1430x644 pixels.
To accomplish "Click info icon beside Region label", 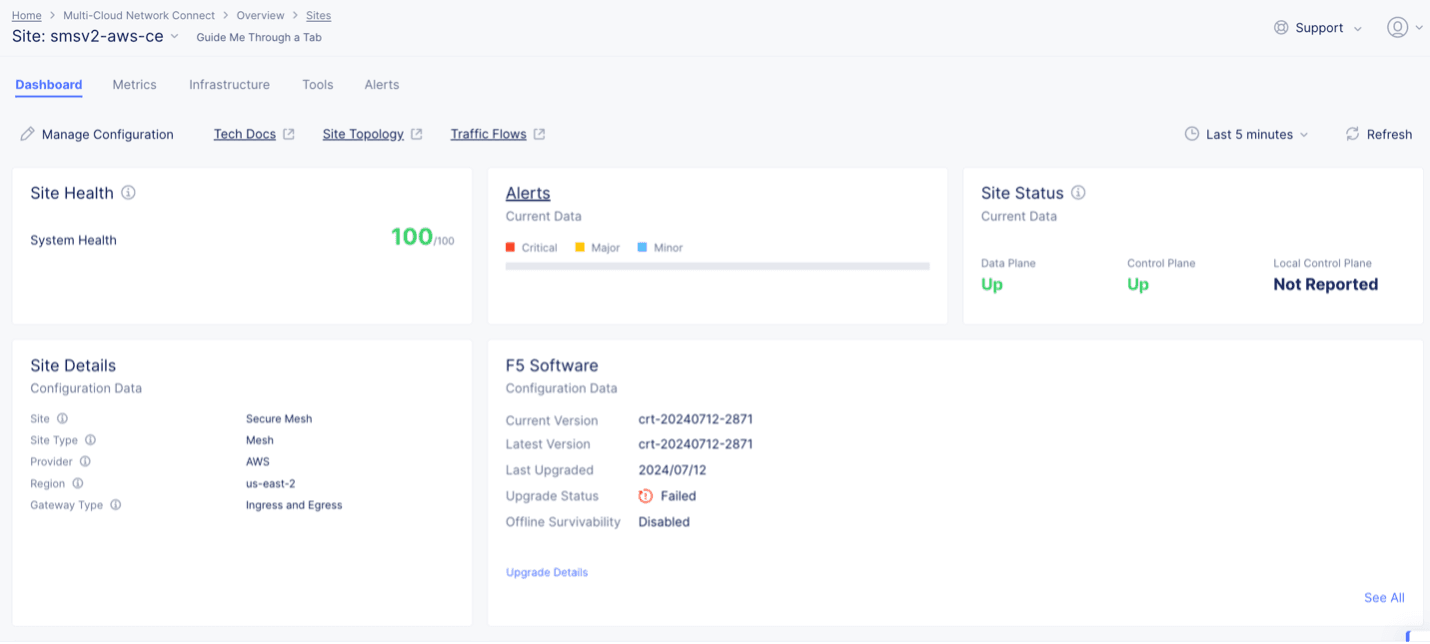I will pyautogui.click(x=78, y=484).
